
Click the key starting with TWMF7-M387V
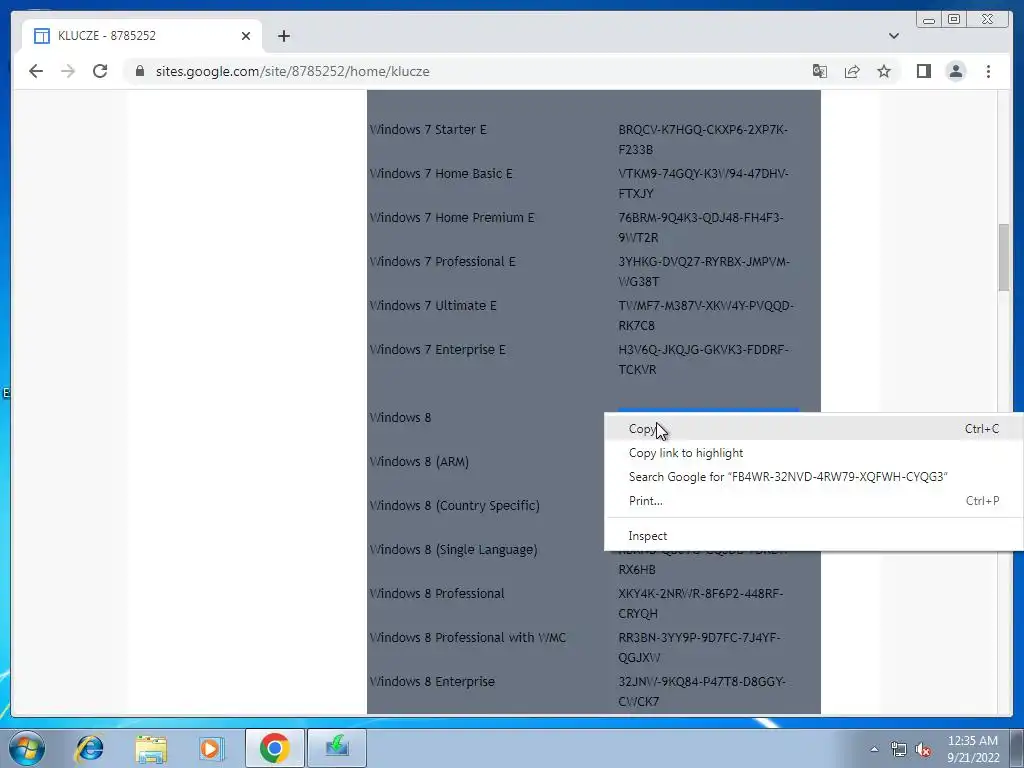(x=706, y=315)
